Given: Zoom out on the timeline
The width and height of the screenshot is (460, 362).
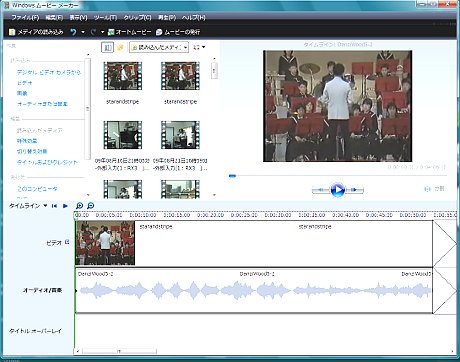Looking at the screenshot, I should [91, 206].
